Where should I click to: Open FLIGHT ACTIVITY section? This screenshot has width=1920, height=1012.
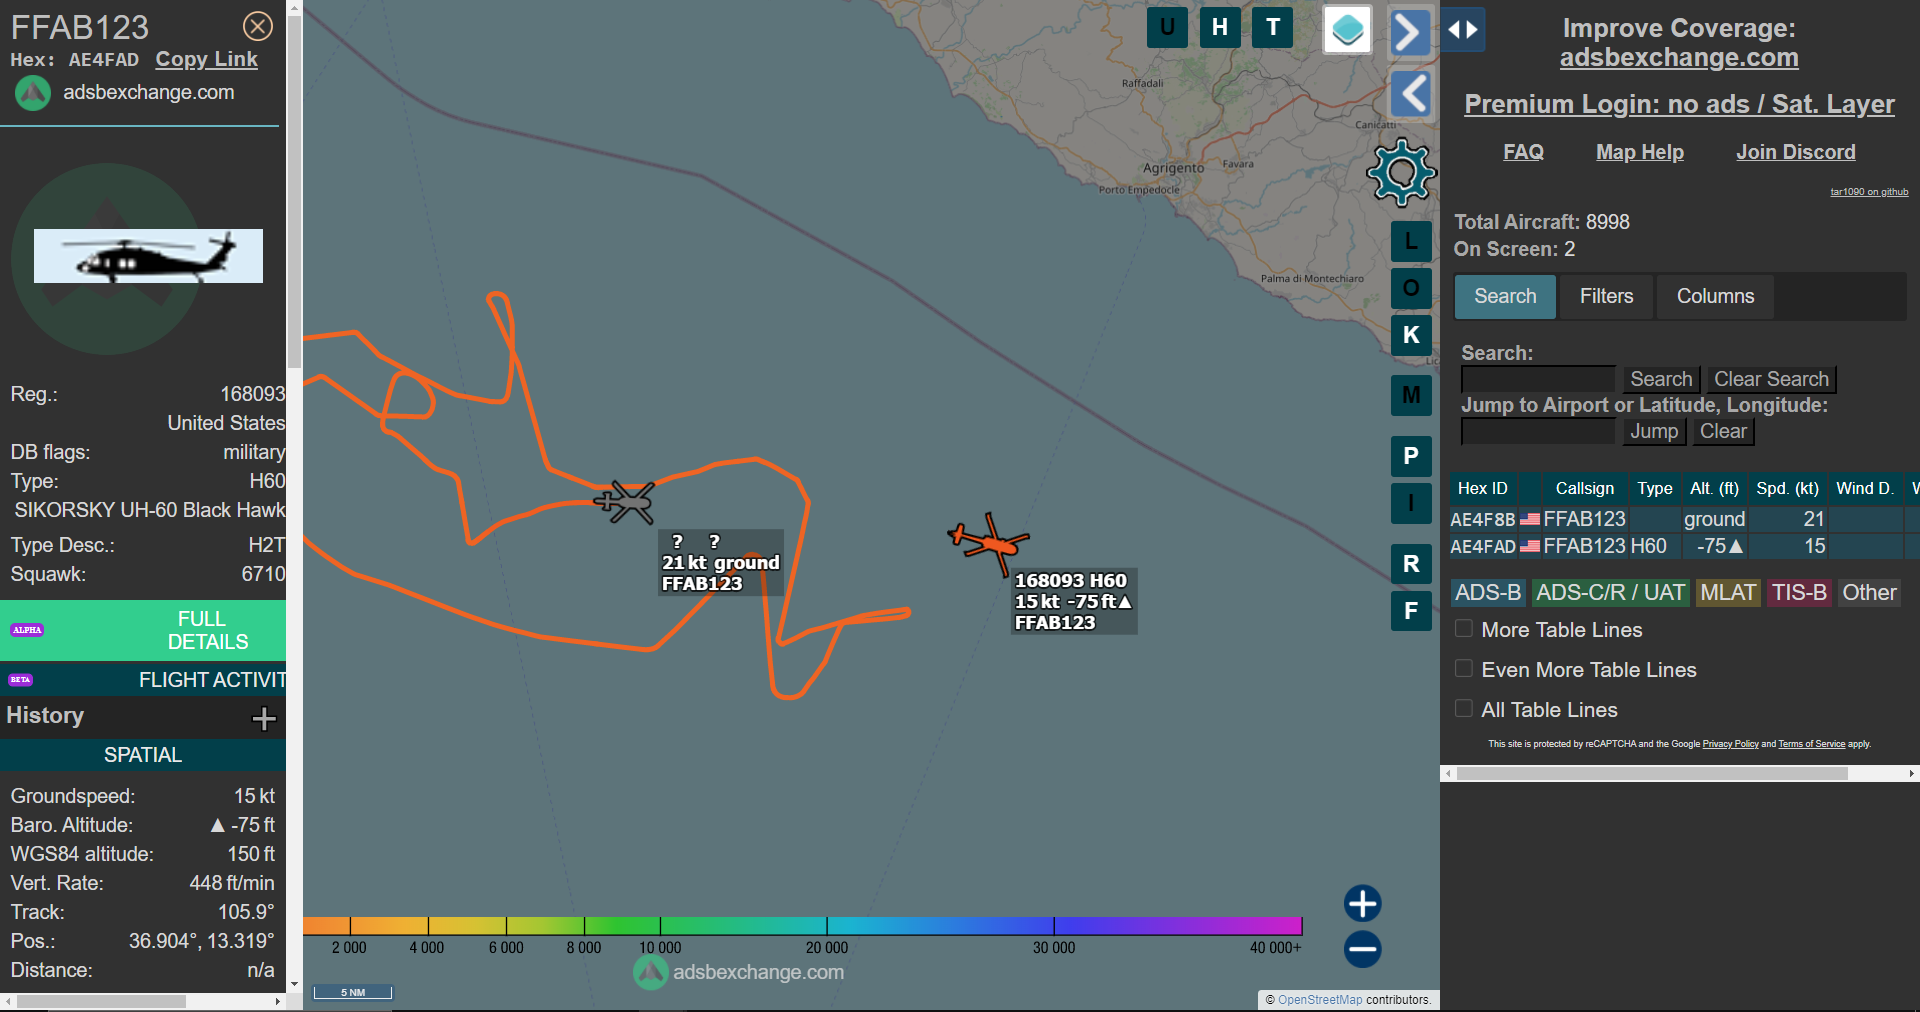pyautogui.click(x=143, y=680)
